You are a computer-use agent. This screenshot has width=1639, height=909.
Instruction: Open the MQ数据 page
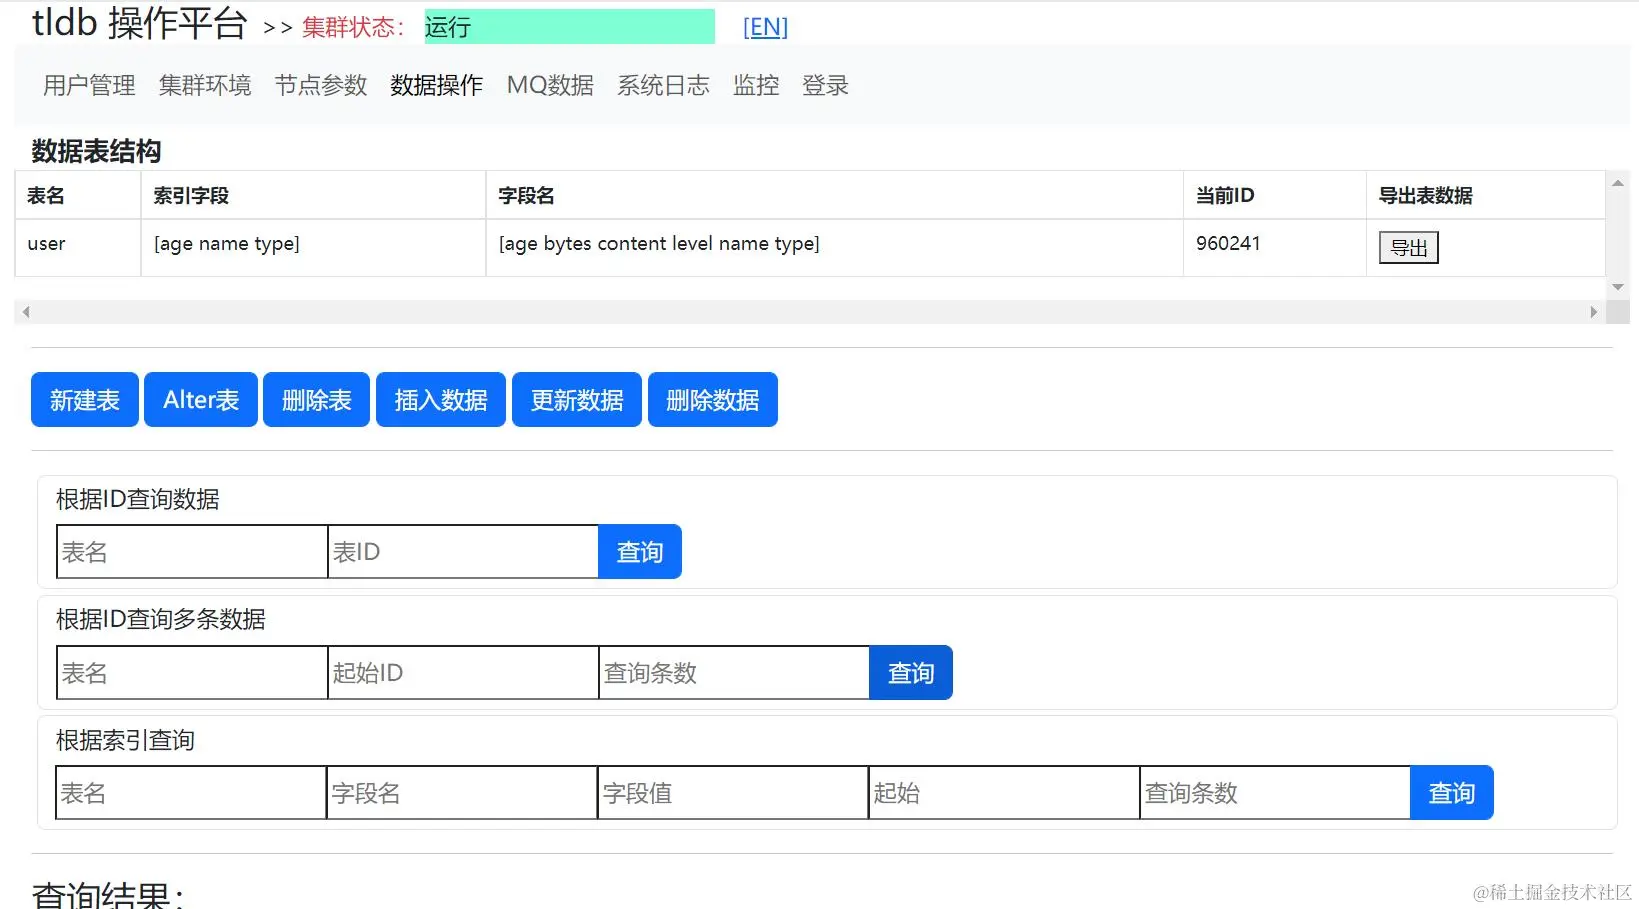tap(550, 85)
